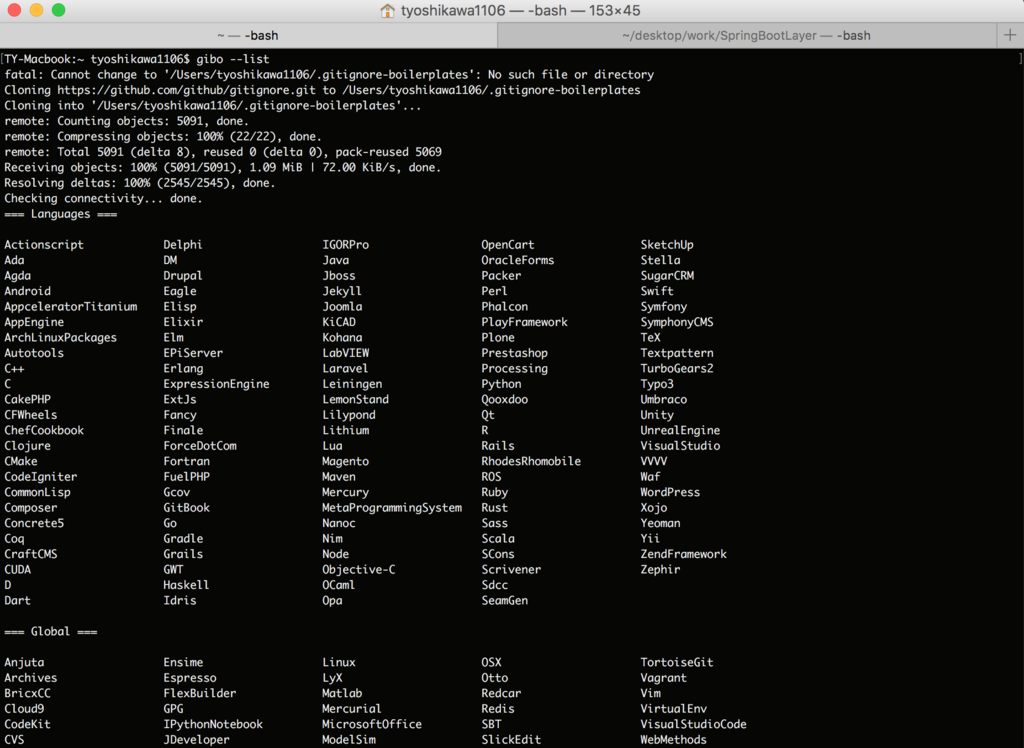The image size is (1024, 748).
Task: Click 'ChefCookbook' entry
Action: pyautogui.click(x=44, y=431)
